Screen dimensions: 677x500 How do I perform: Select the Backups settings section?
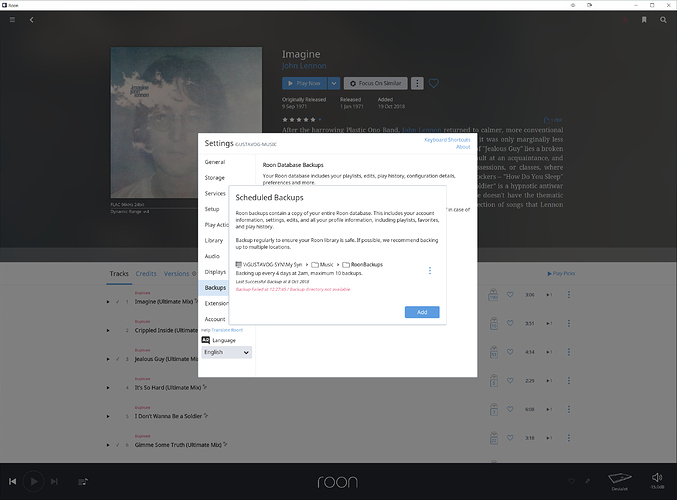(x=215, y=288)
